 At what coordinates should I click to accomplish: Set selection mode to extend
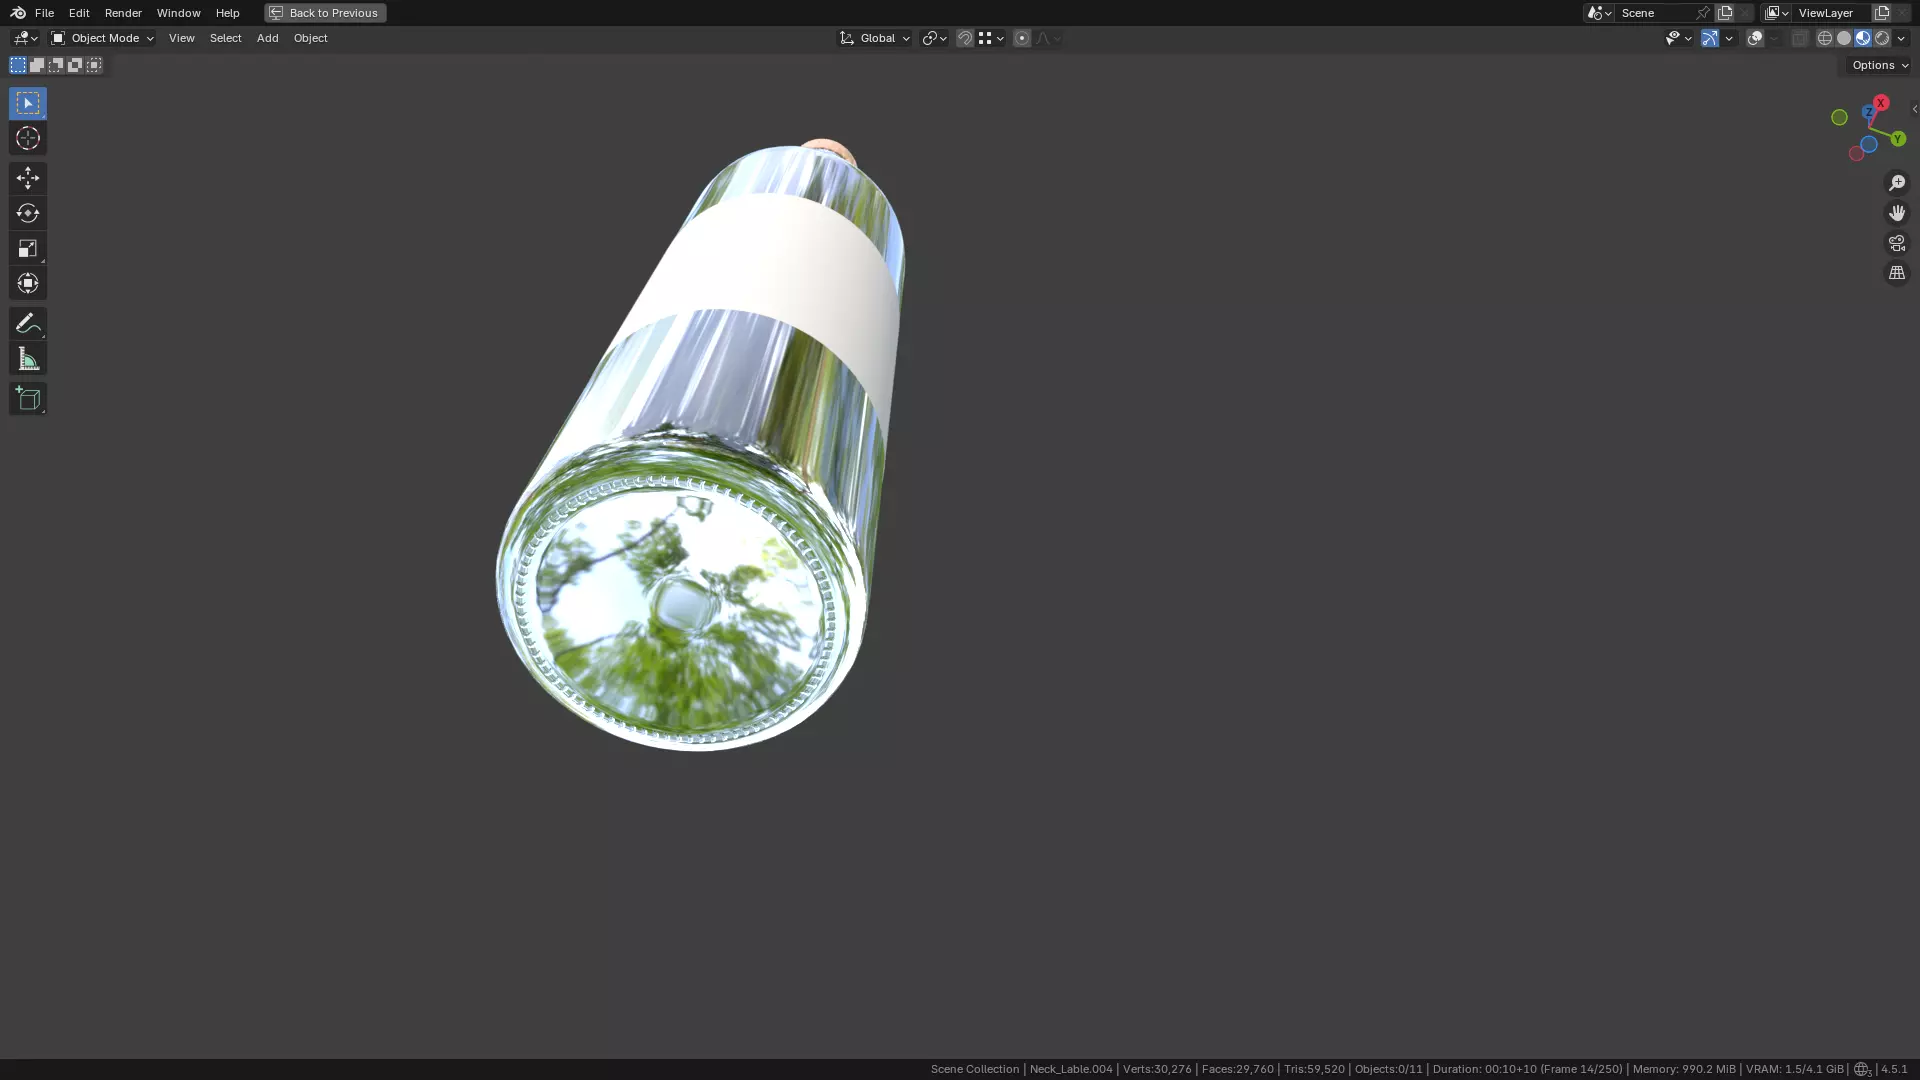tap(37, 65)
